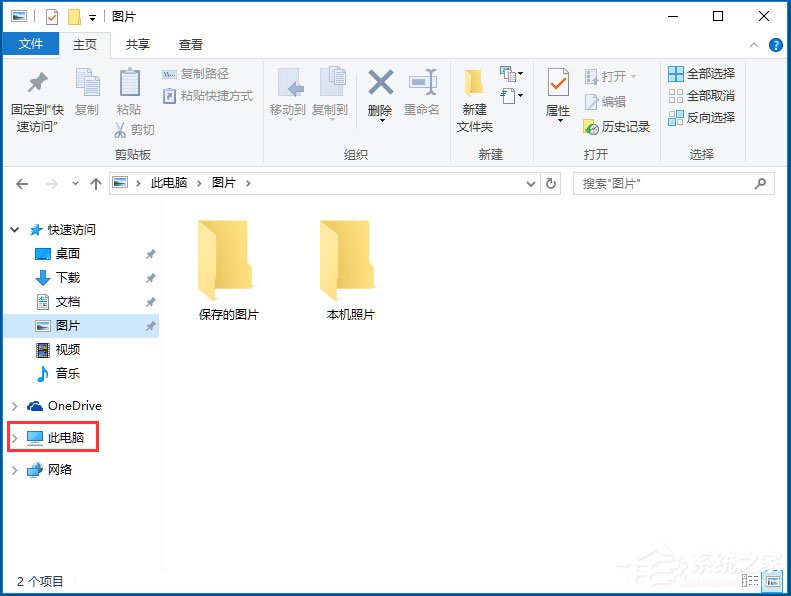
Task: Pin folder to Quick access (固定到"快速访问")
Action: (37, 102)
